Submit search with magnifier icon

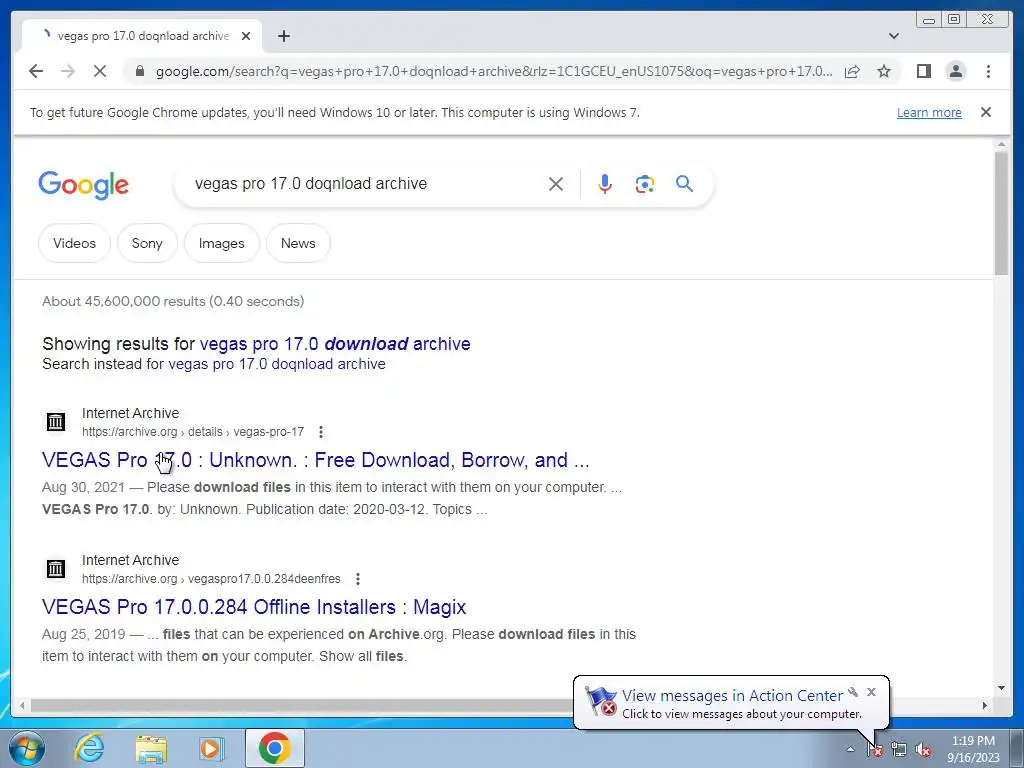(684, 184)
